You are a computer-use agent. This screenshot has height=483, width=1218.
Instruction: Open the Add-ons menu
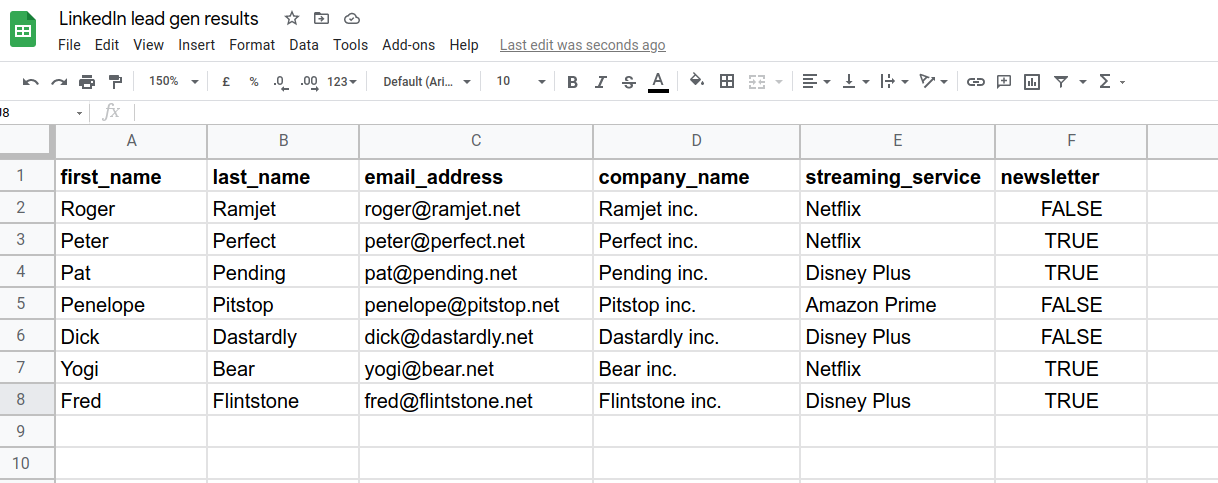[409, 45]
